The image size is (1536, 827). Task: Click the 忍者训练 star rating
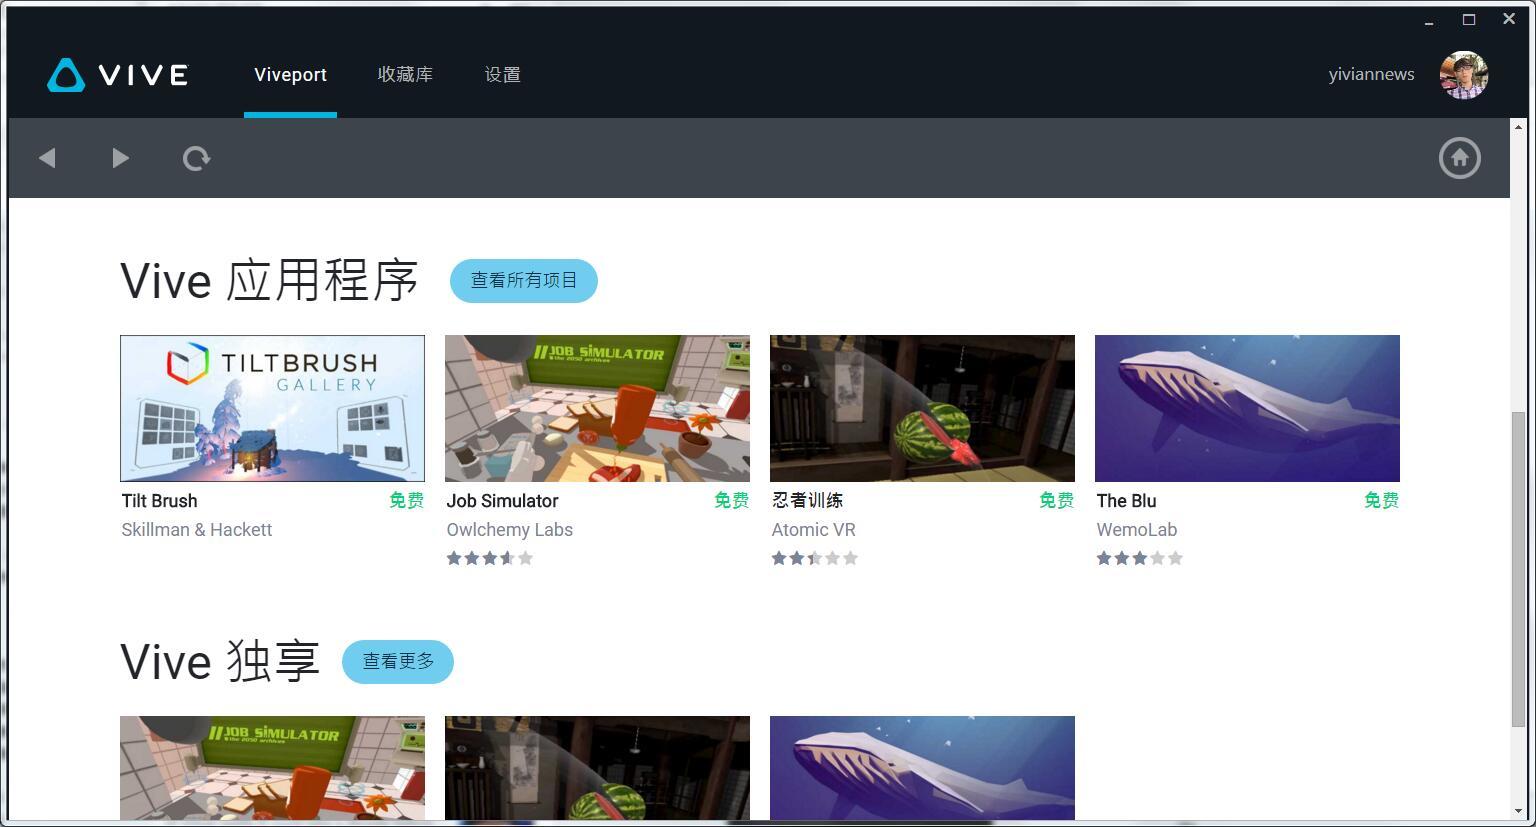pyautogui.click(x=815, y=558)
